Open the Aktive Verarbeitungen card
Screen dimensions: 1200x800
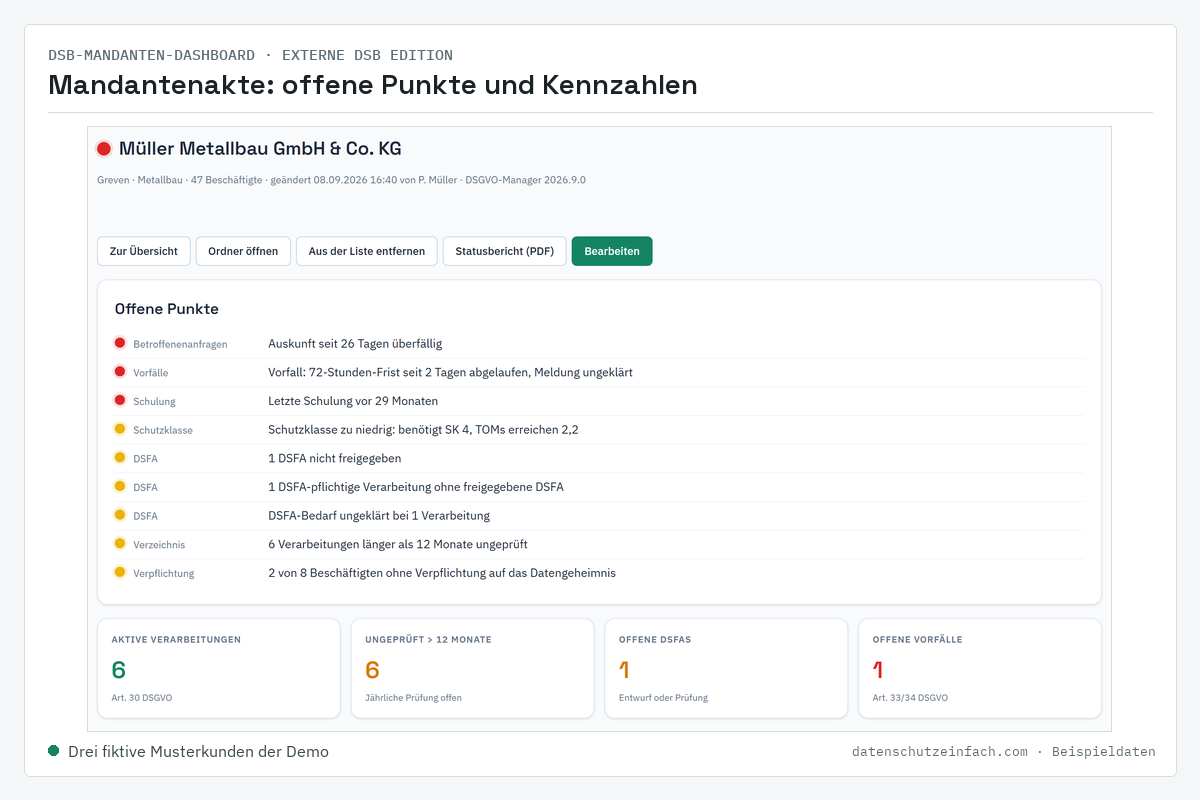click(219, 668)
